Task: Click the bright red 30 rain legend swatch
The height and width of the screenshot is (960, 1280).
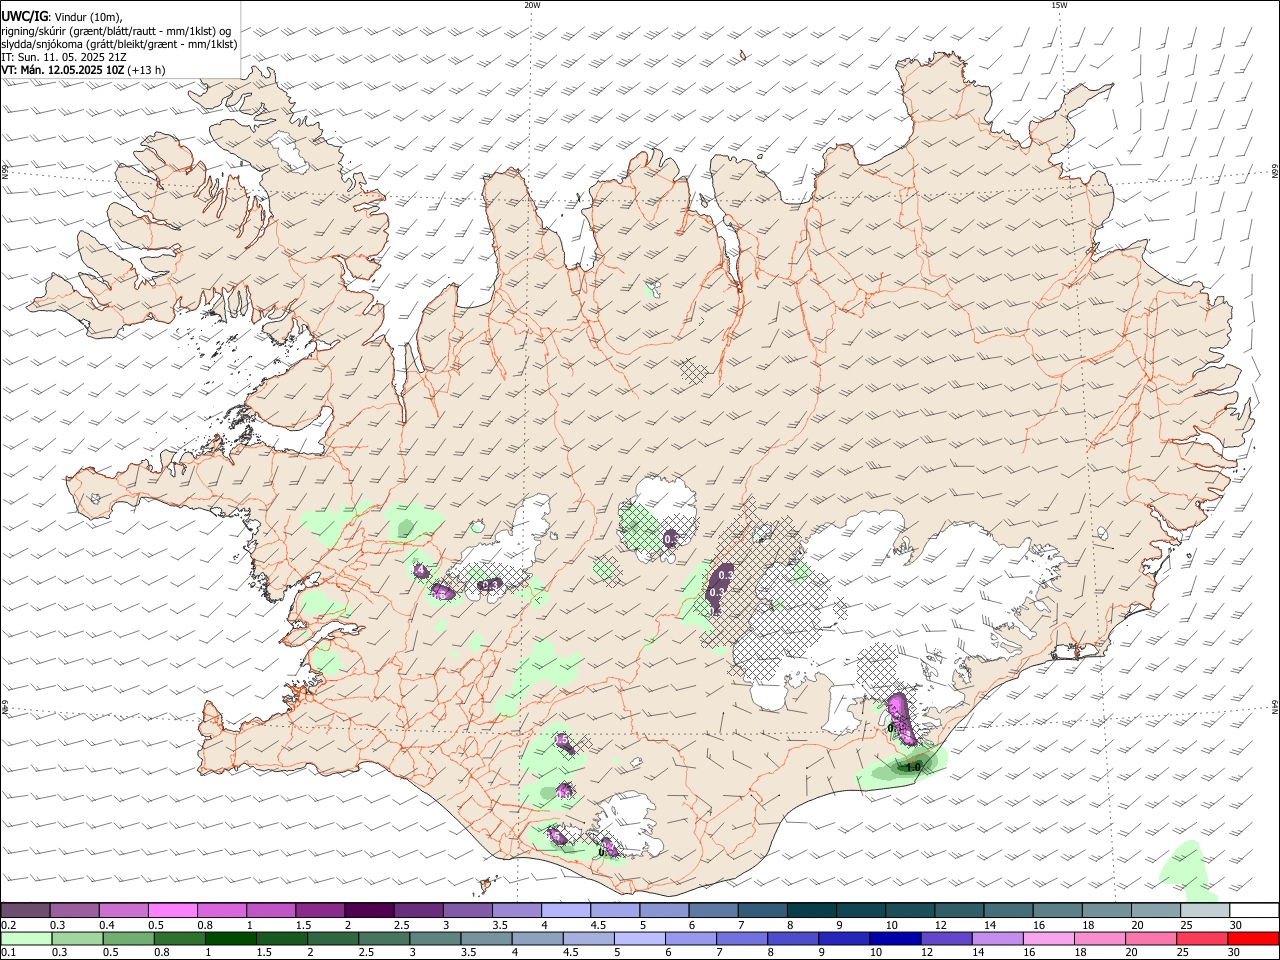Action: click(1253, 939)
